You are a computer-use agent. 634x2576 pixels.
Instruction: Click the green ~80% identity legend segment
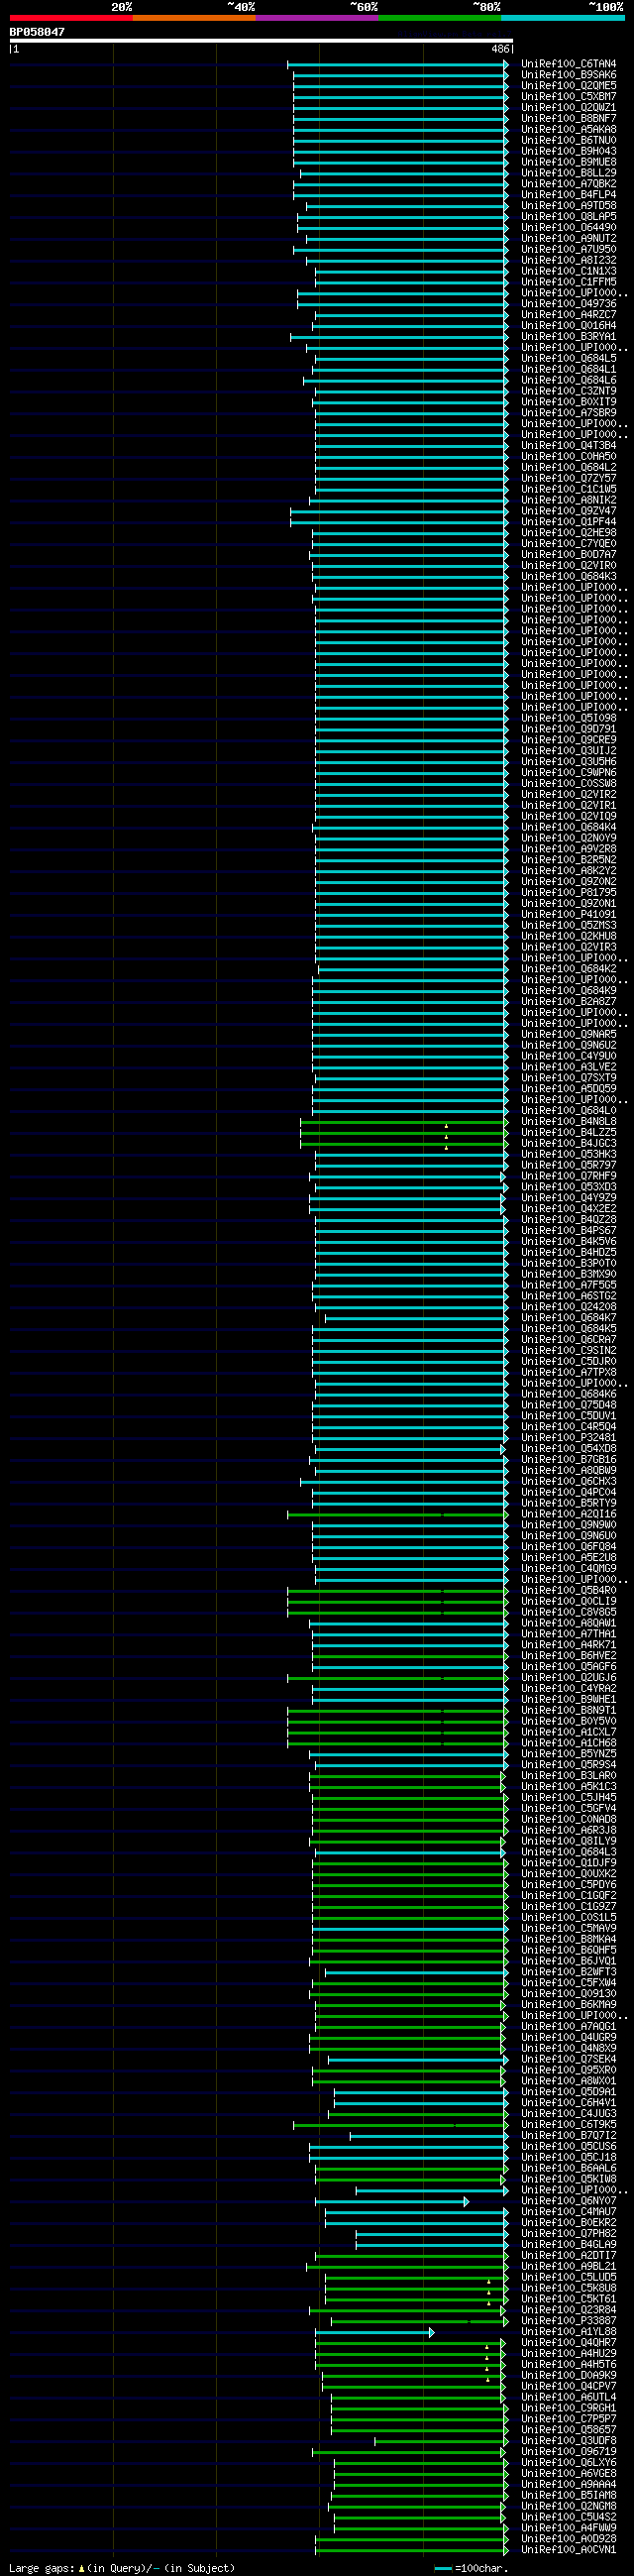[x=440, y=18]
